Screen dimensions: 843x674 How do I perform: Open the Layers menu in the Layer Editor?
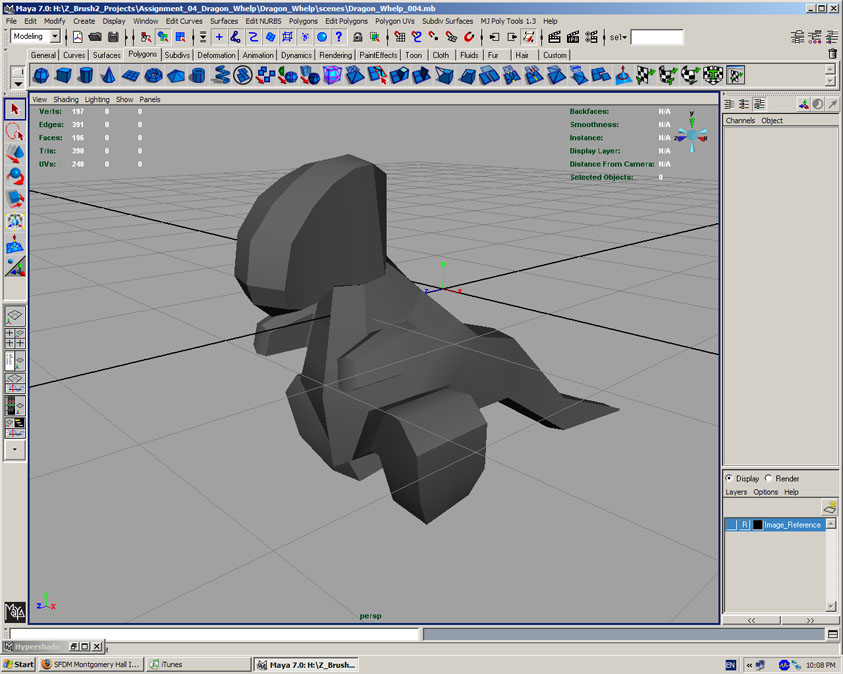pos(736,492)
